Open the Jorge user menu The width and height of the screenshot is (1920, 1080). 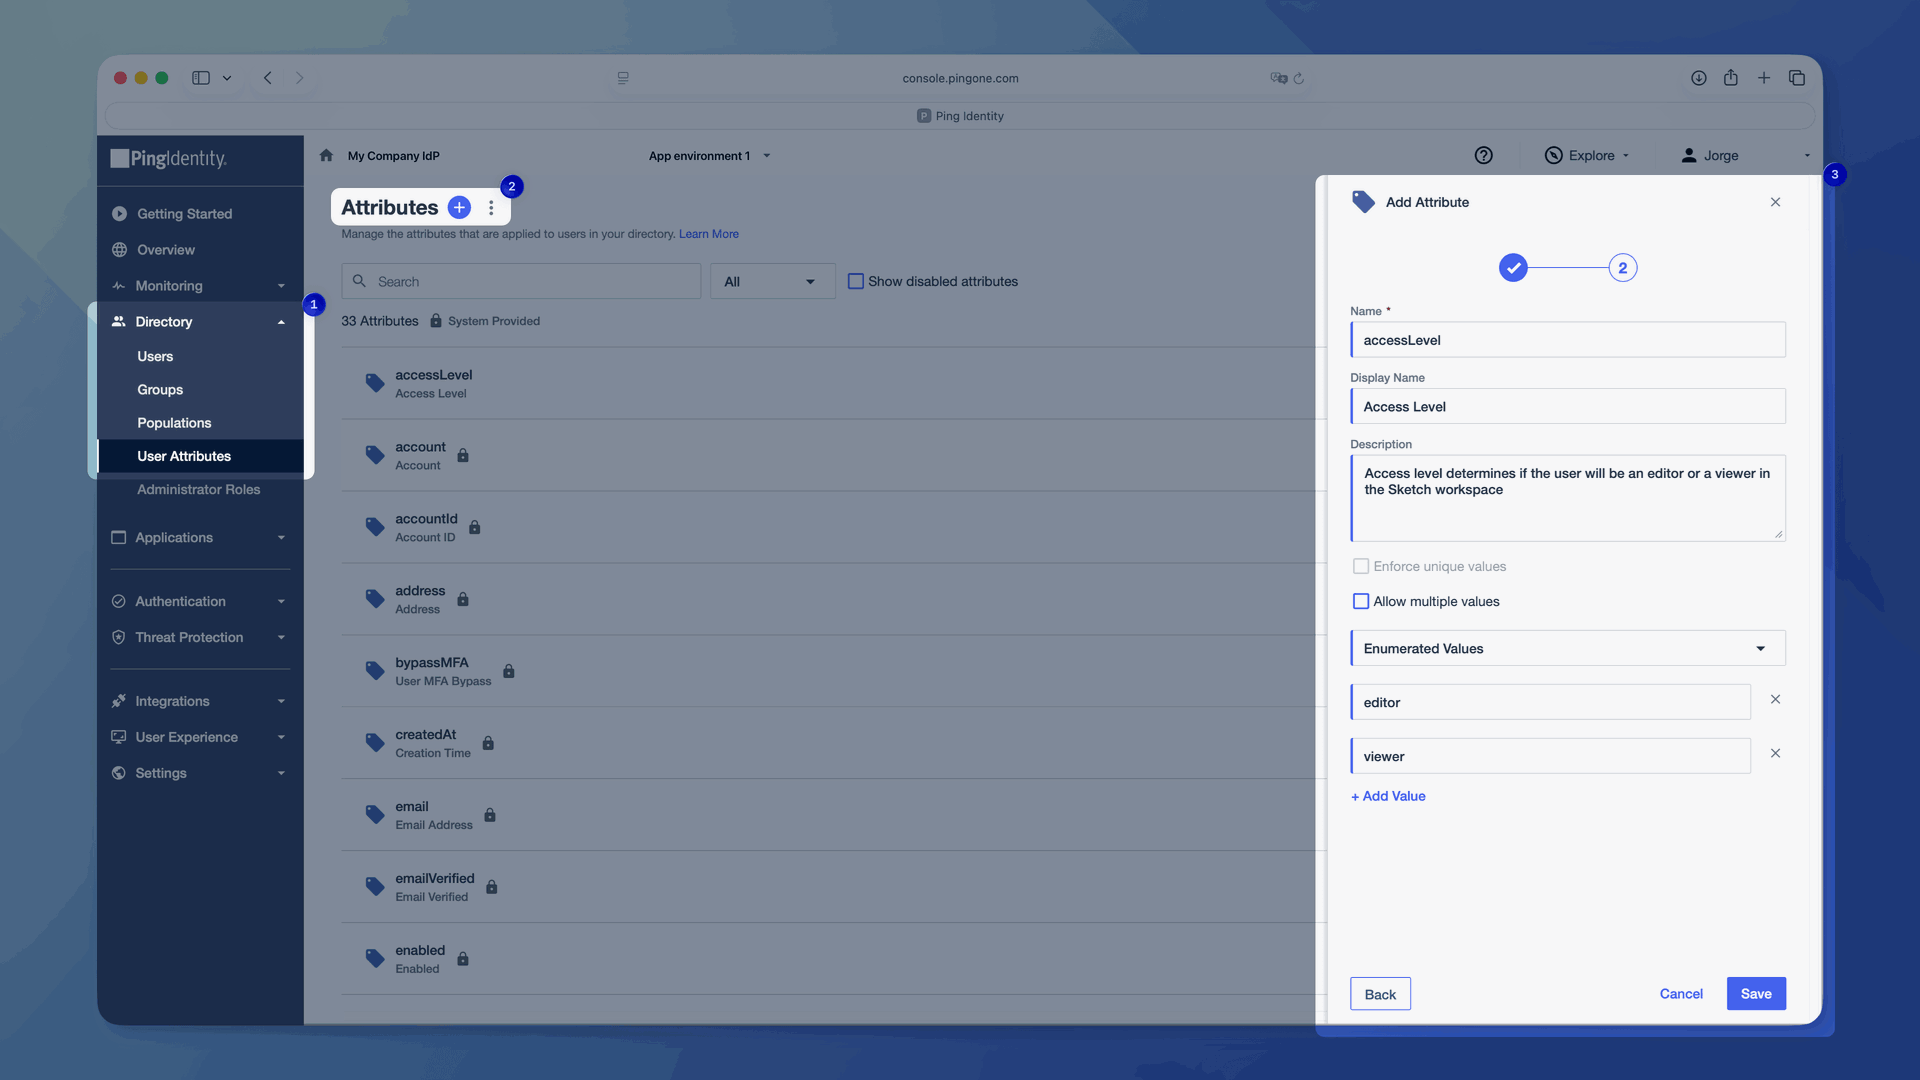point(1745,155)
